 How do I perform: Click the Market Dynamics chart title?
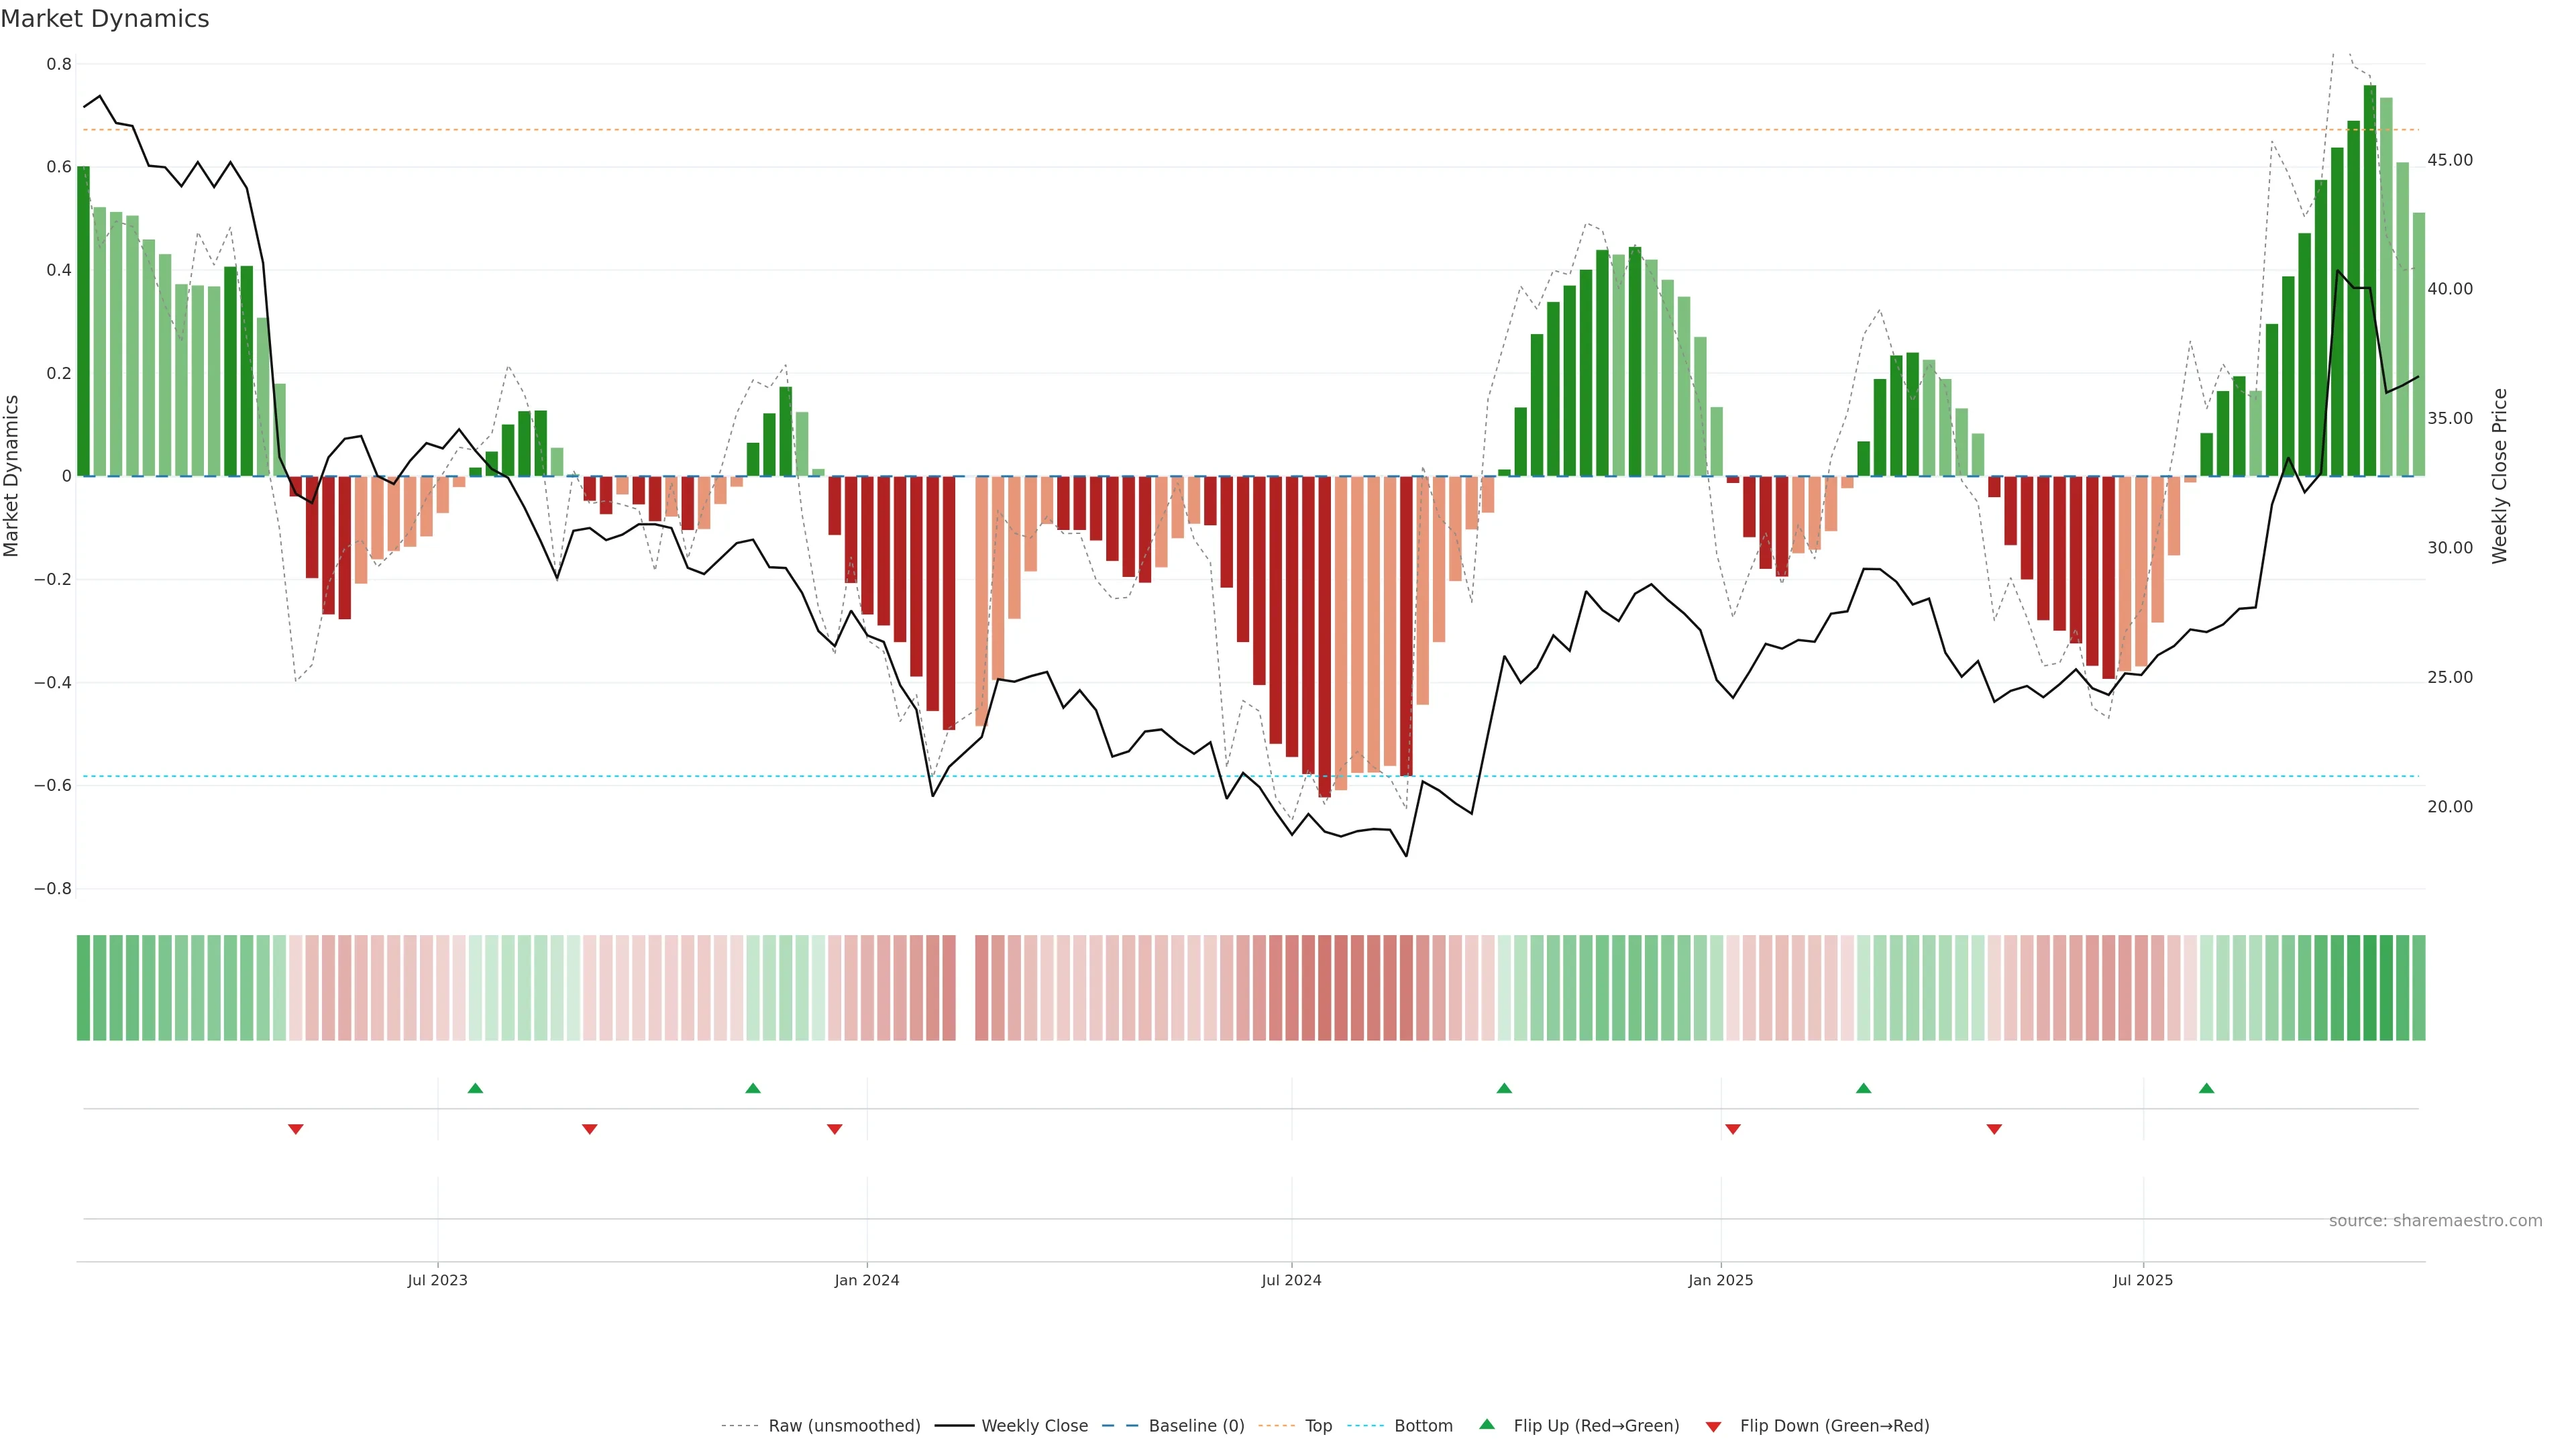coord(105,19)
